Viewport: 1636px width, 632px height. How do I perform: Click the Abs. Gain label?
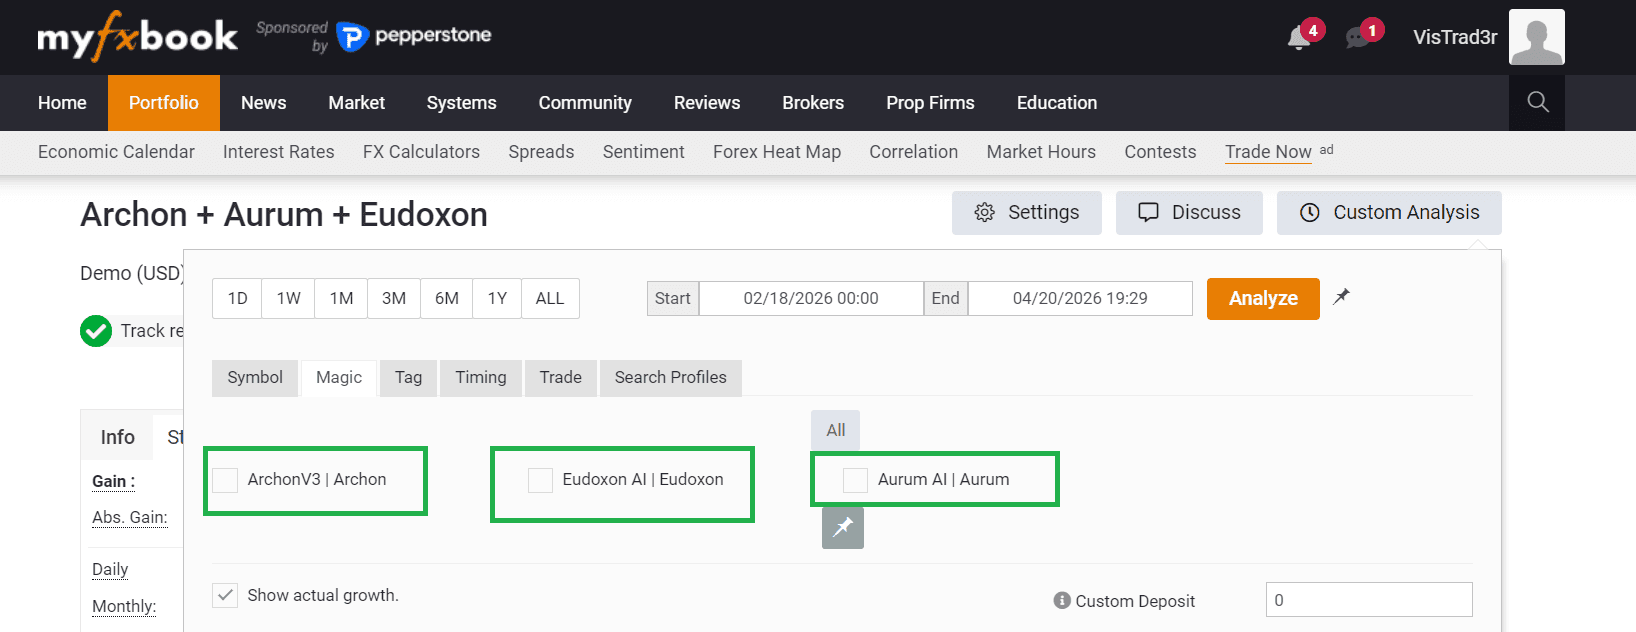click(130, 517)
